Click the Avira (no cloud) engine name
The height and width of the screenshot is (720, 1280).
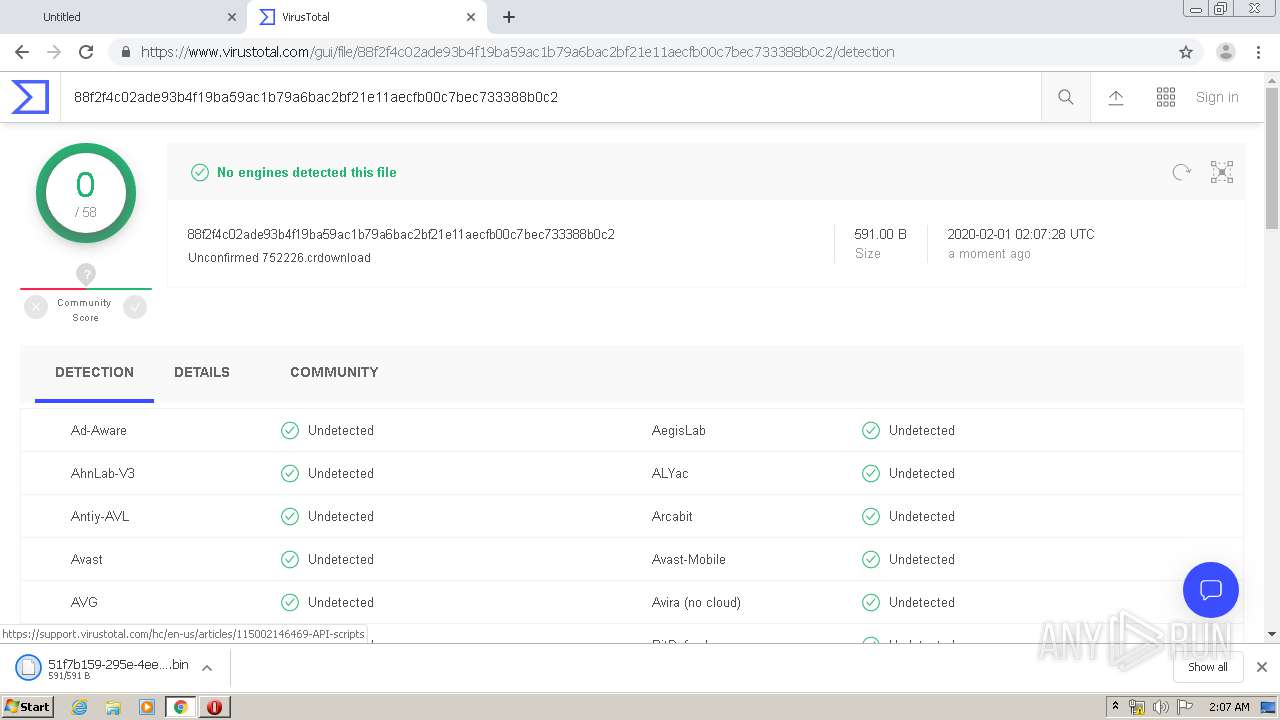coord(696,602)
